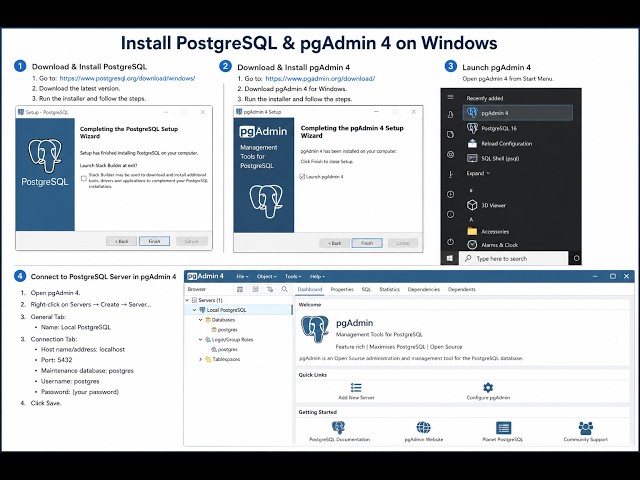
Task: Select postgres role under Login/Group Roles
Action: pyautogui.click(x=224, y=349)
